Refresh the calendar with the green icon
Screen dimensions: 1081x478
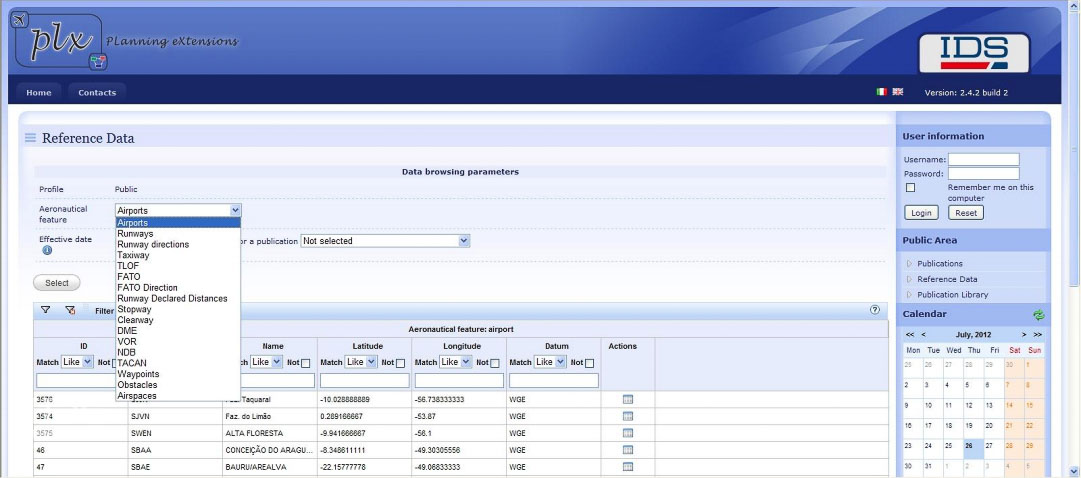pos(1038,315)
